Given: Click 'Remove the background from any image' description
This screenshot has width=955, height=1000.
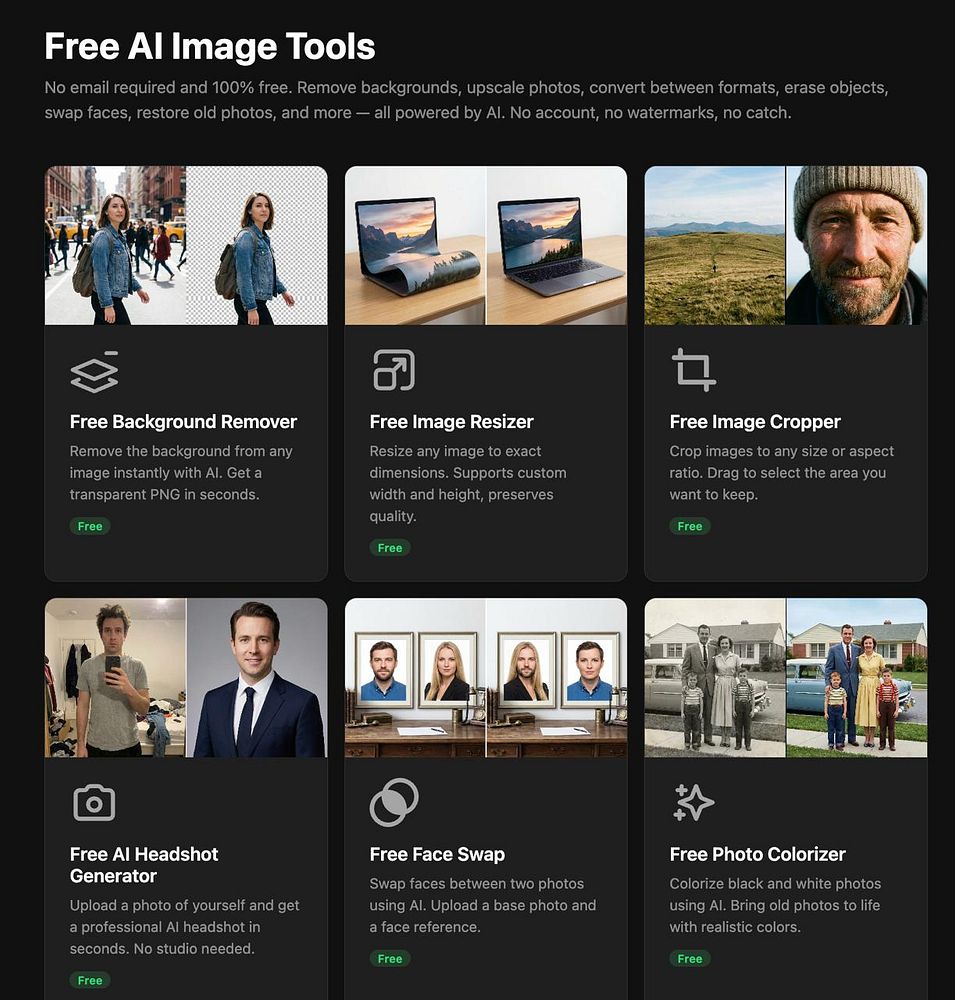Looking at the screenshot, I should 181,473.
